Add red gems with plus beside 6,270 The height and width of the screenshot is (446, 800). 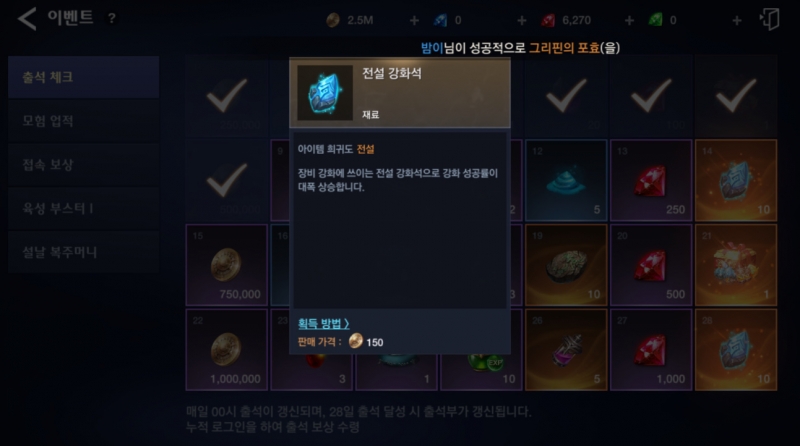(x=629, y=20)
